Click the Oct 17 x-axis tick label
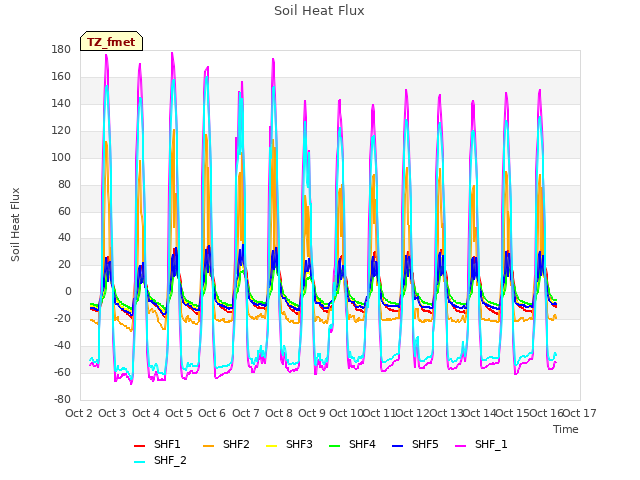 click(580, 413)
